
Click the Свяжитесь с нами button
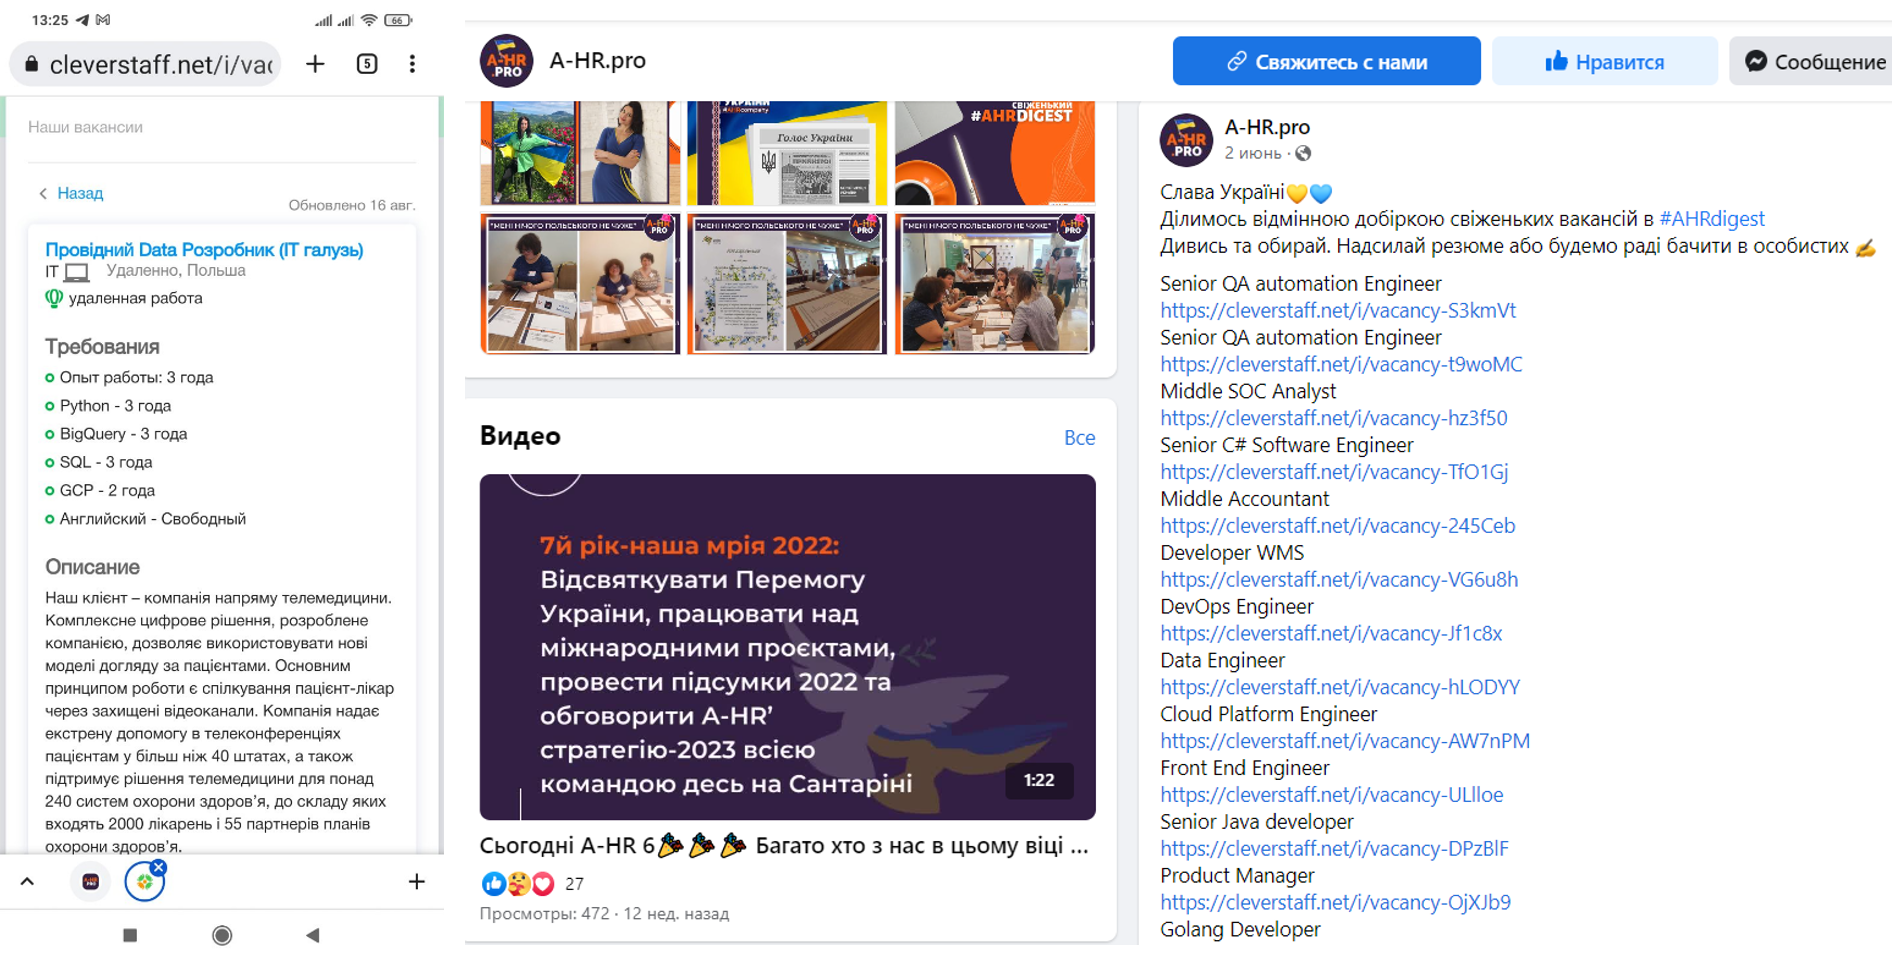pyautogui.click(x=1326, y=62)
